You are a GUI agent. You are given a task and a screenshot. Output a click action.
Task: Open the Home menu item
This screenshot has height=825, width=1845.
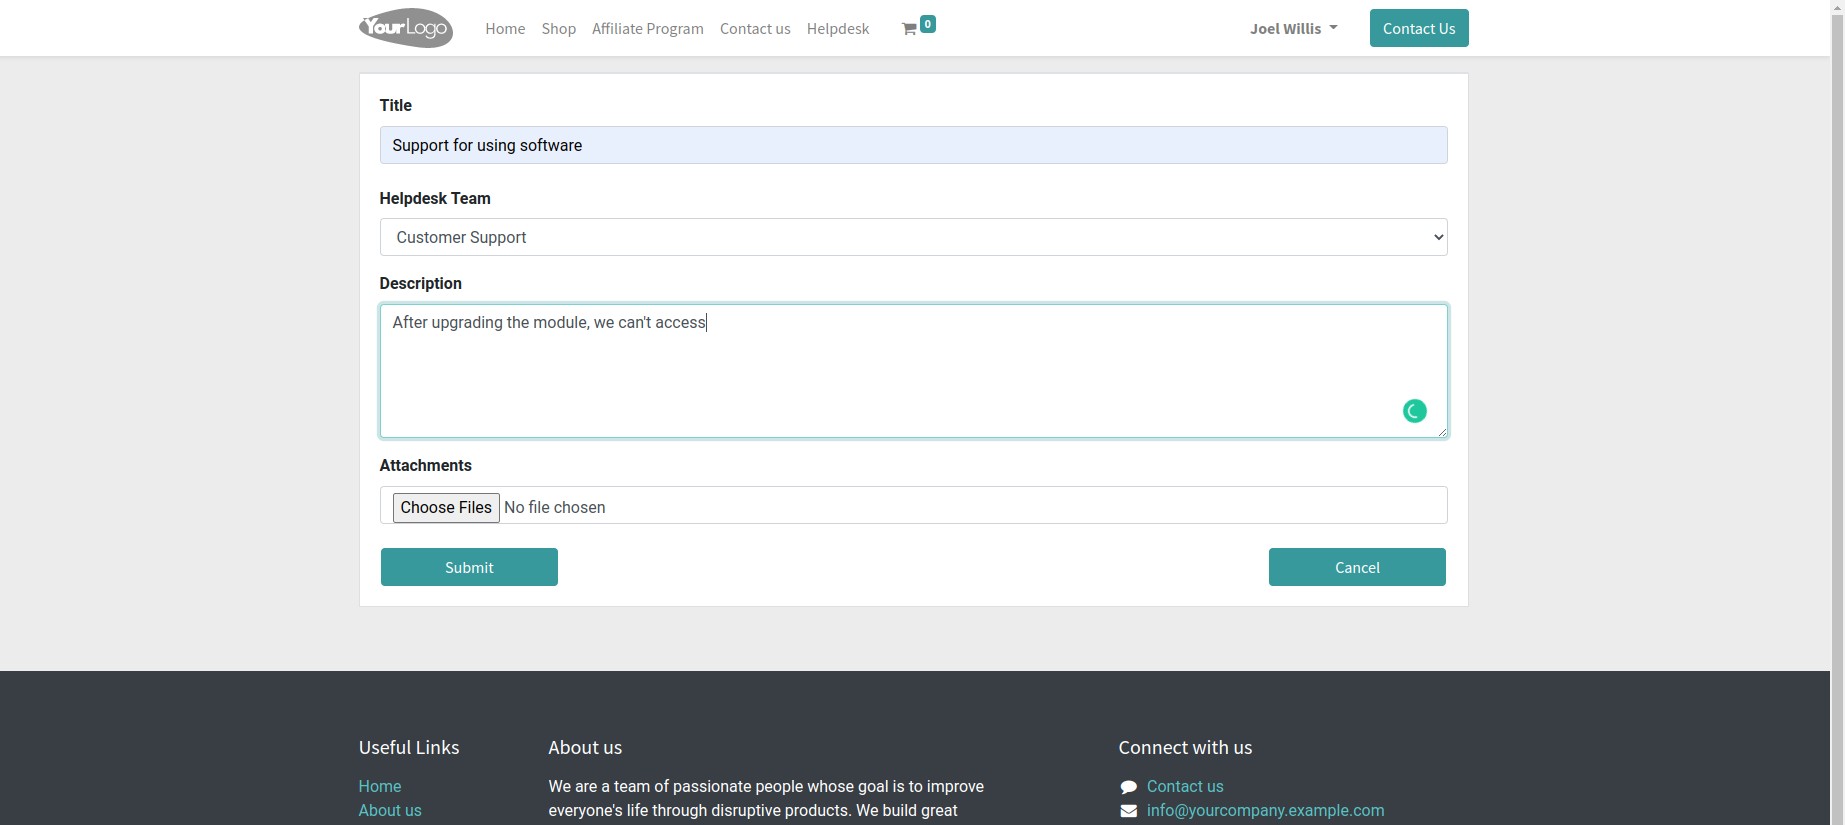(x=505, y=29)
